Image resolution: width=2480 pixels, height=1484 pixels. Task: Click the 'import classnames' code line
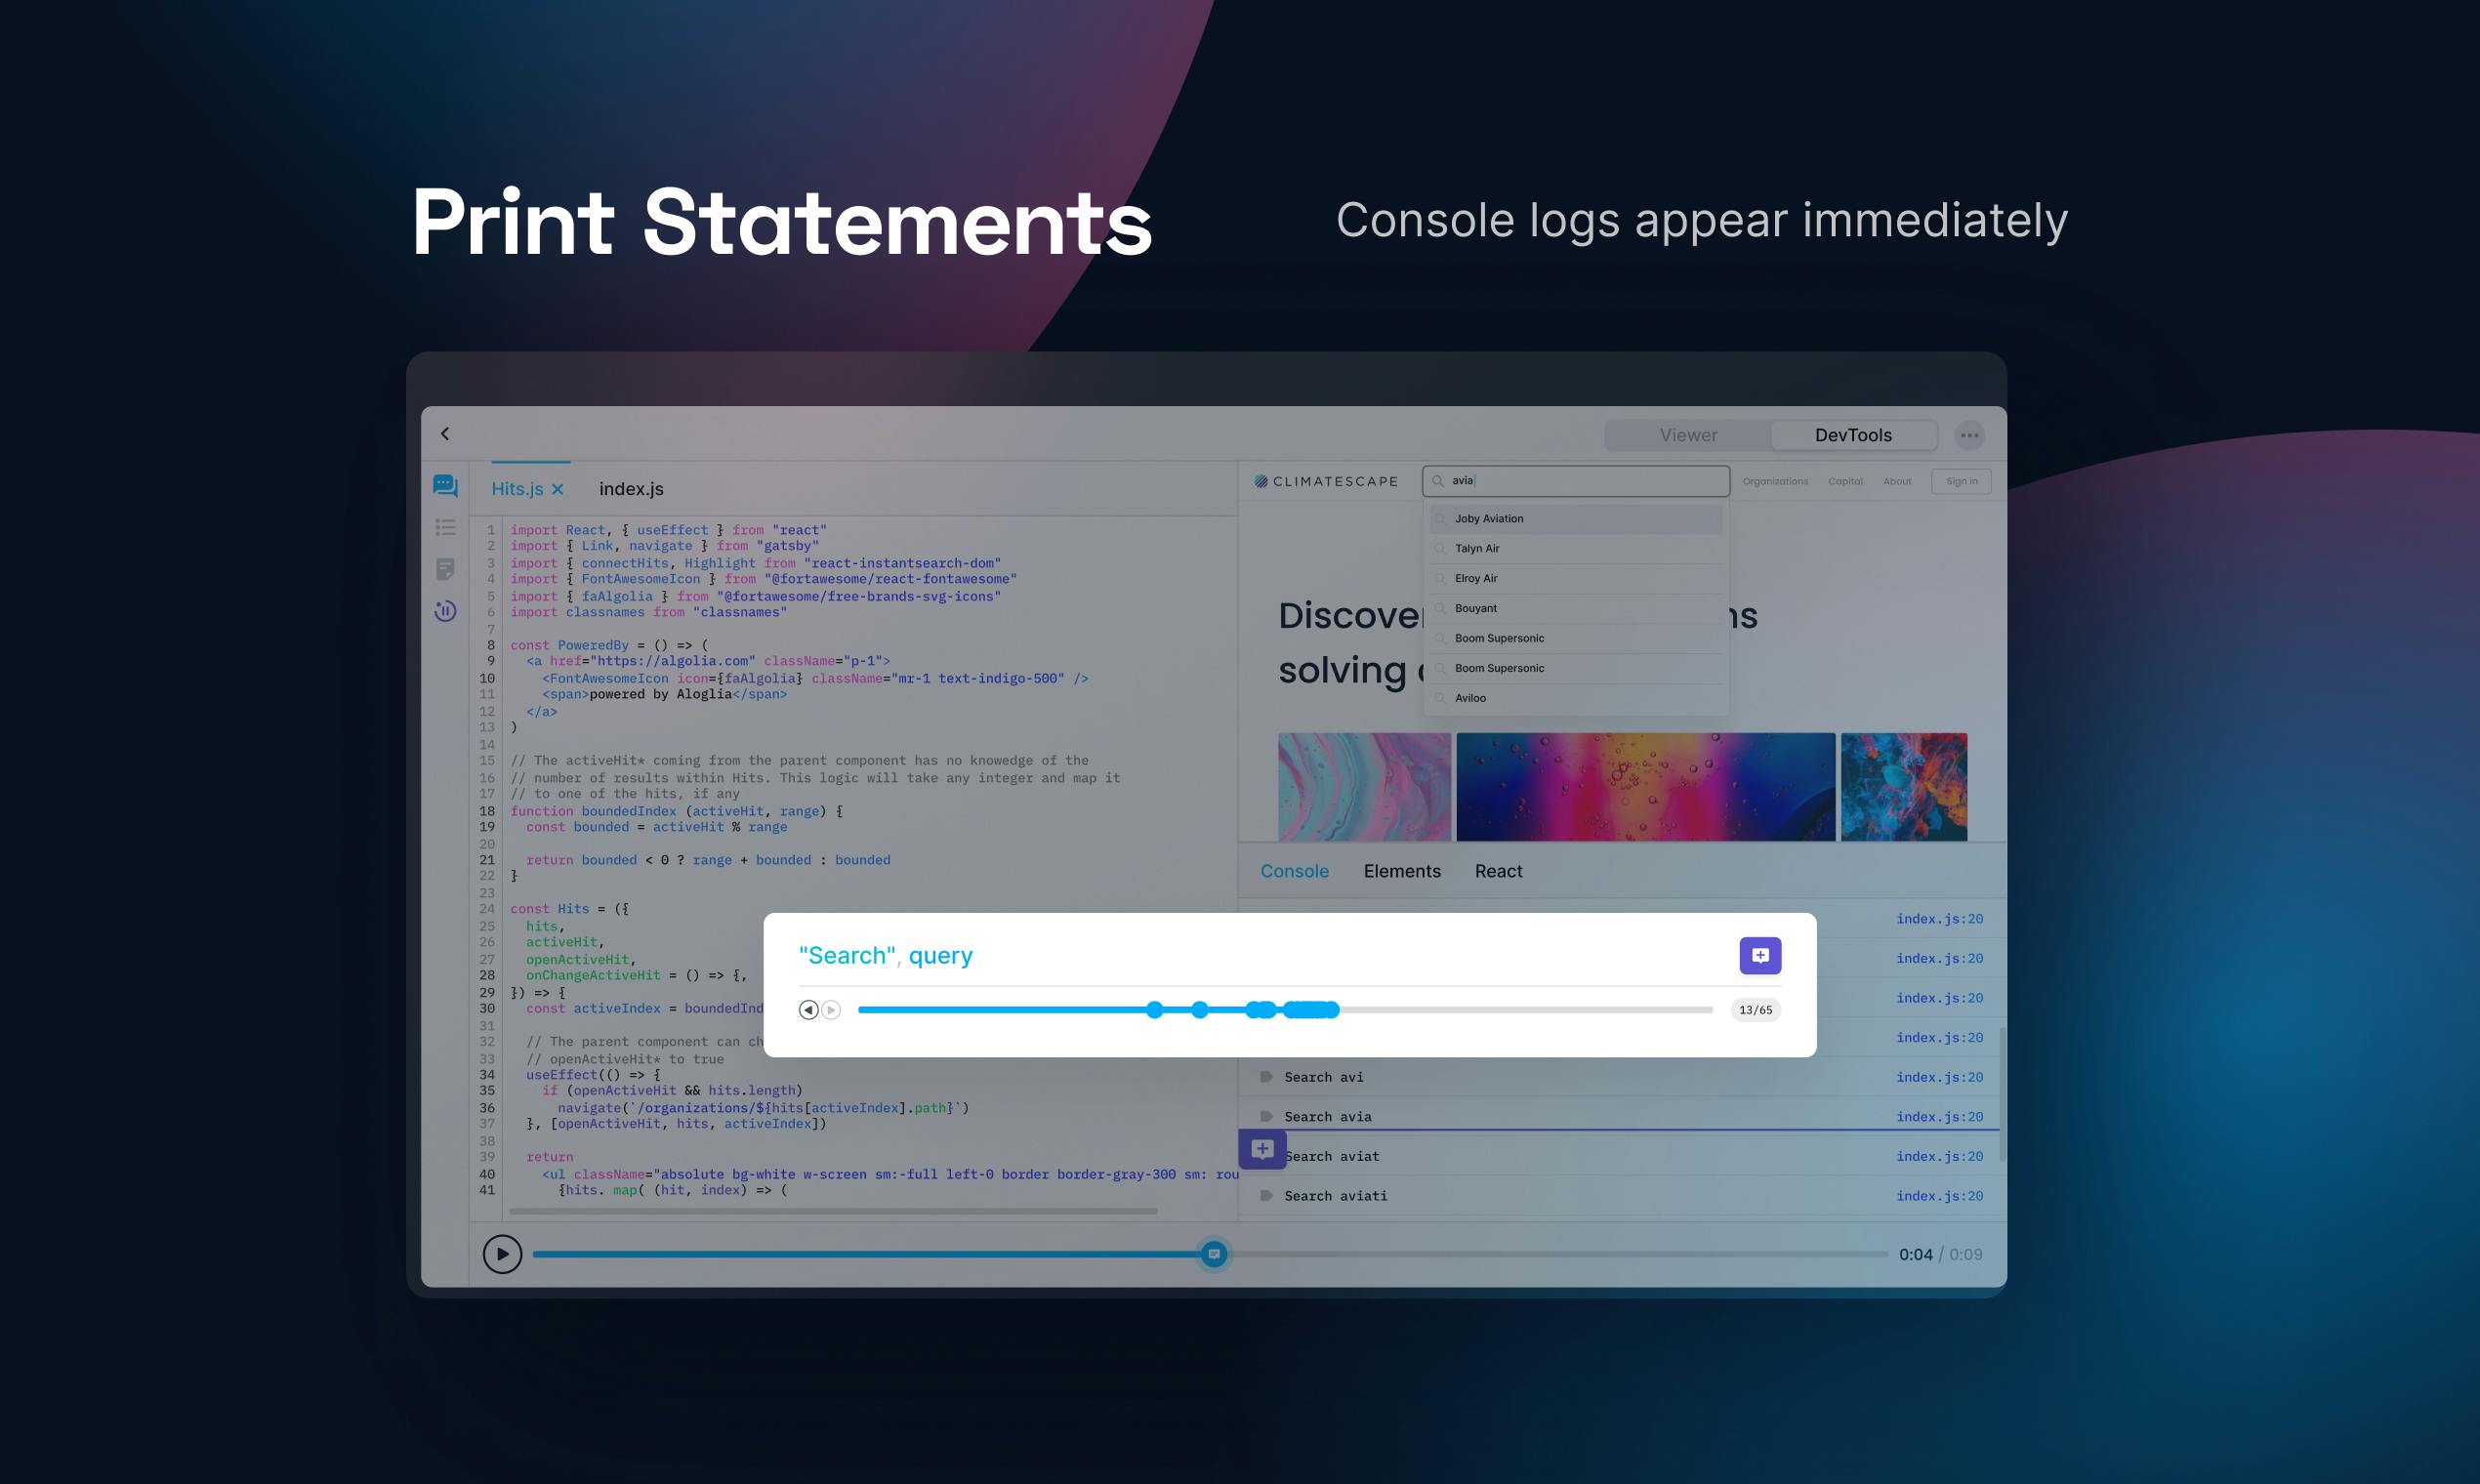648,612
